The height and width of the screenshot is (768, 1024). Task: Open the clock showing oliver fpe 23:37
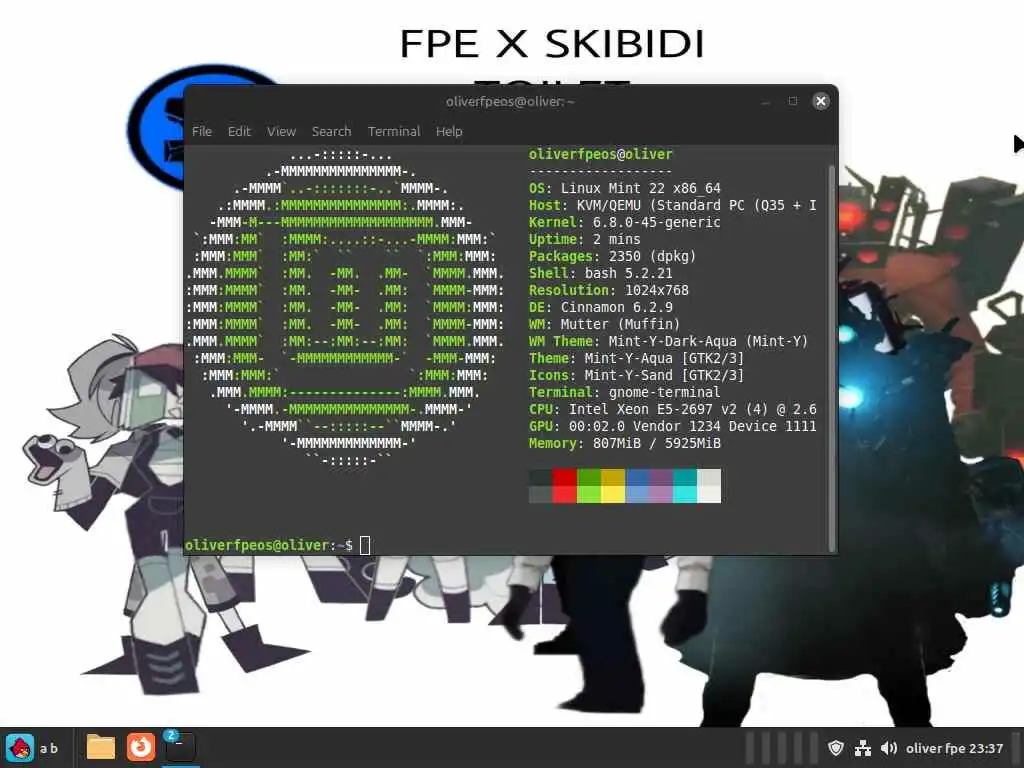[x=954, y=748]
